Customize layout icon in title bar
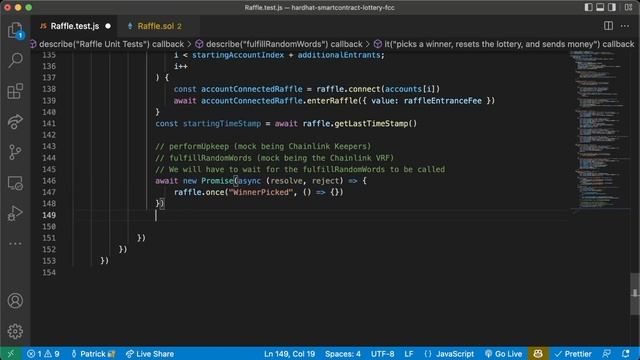The height and width of the screenshot is (360, 640). 629,7
